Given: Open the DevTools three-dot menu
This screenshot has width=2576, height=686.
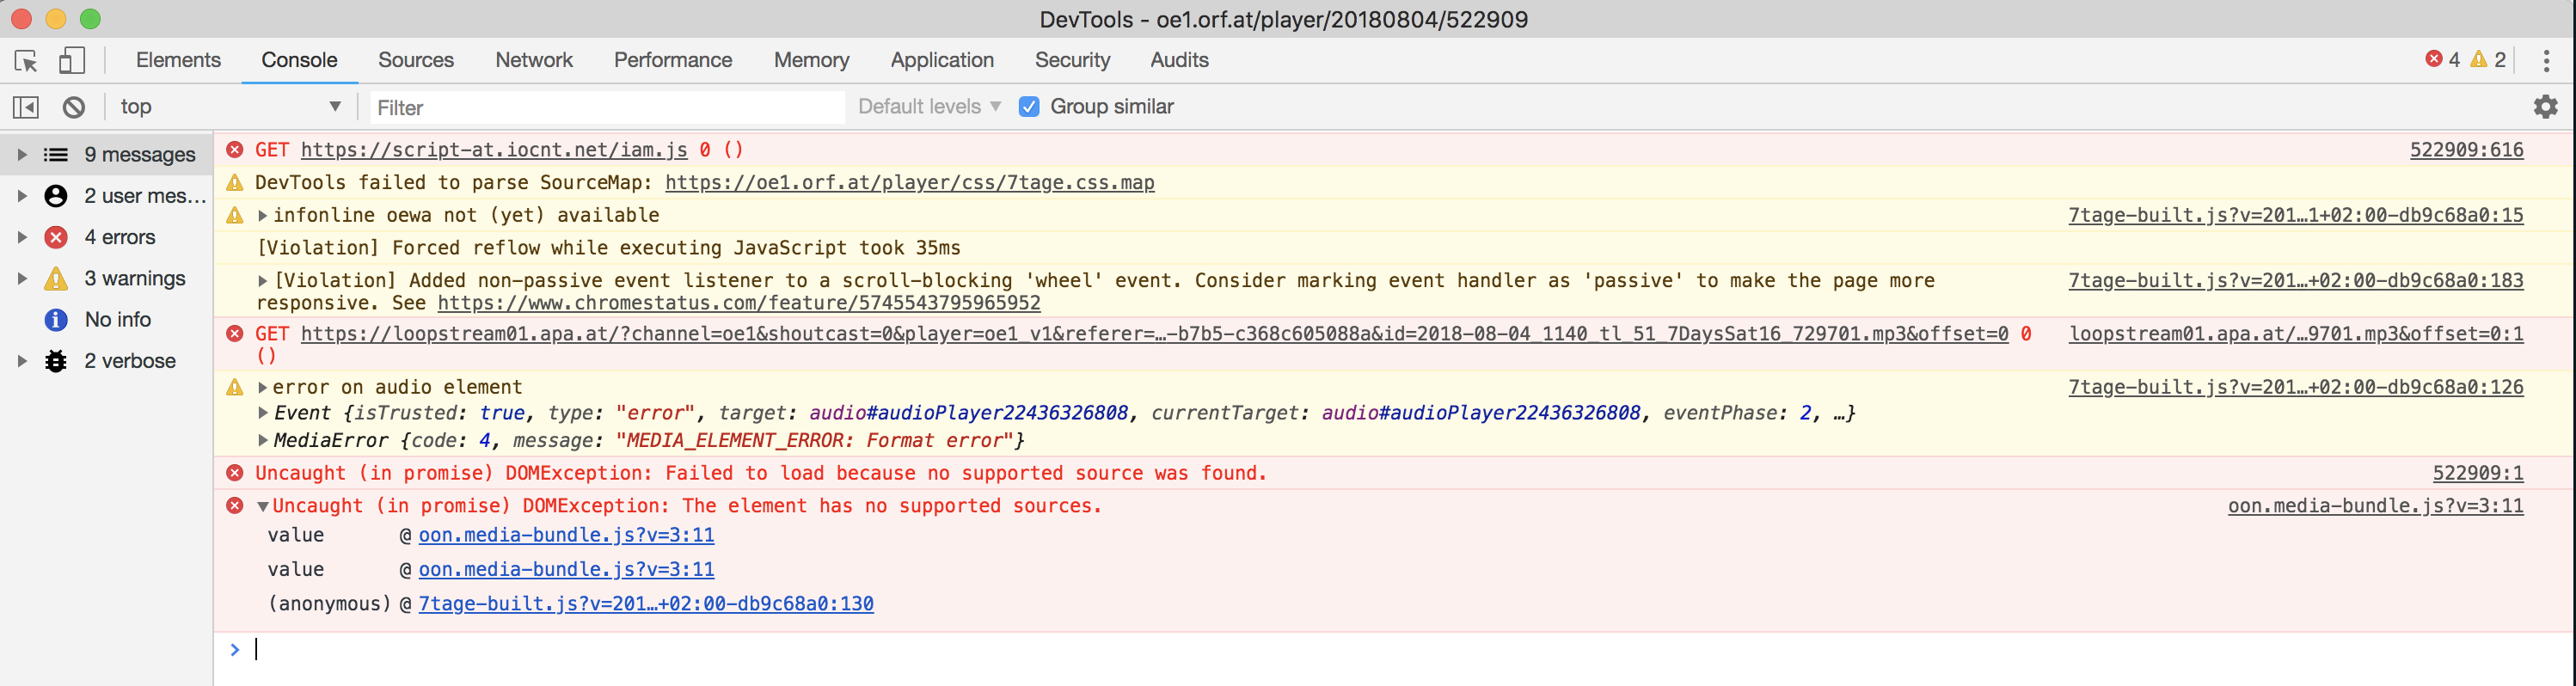Looking at the screenshot, I should 2546,61.
